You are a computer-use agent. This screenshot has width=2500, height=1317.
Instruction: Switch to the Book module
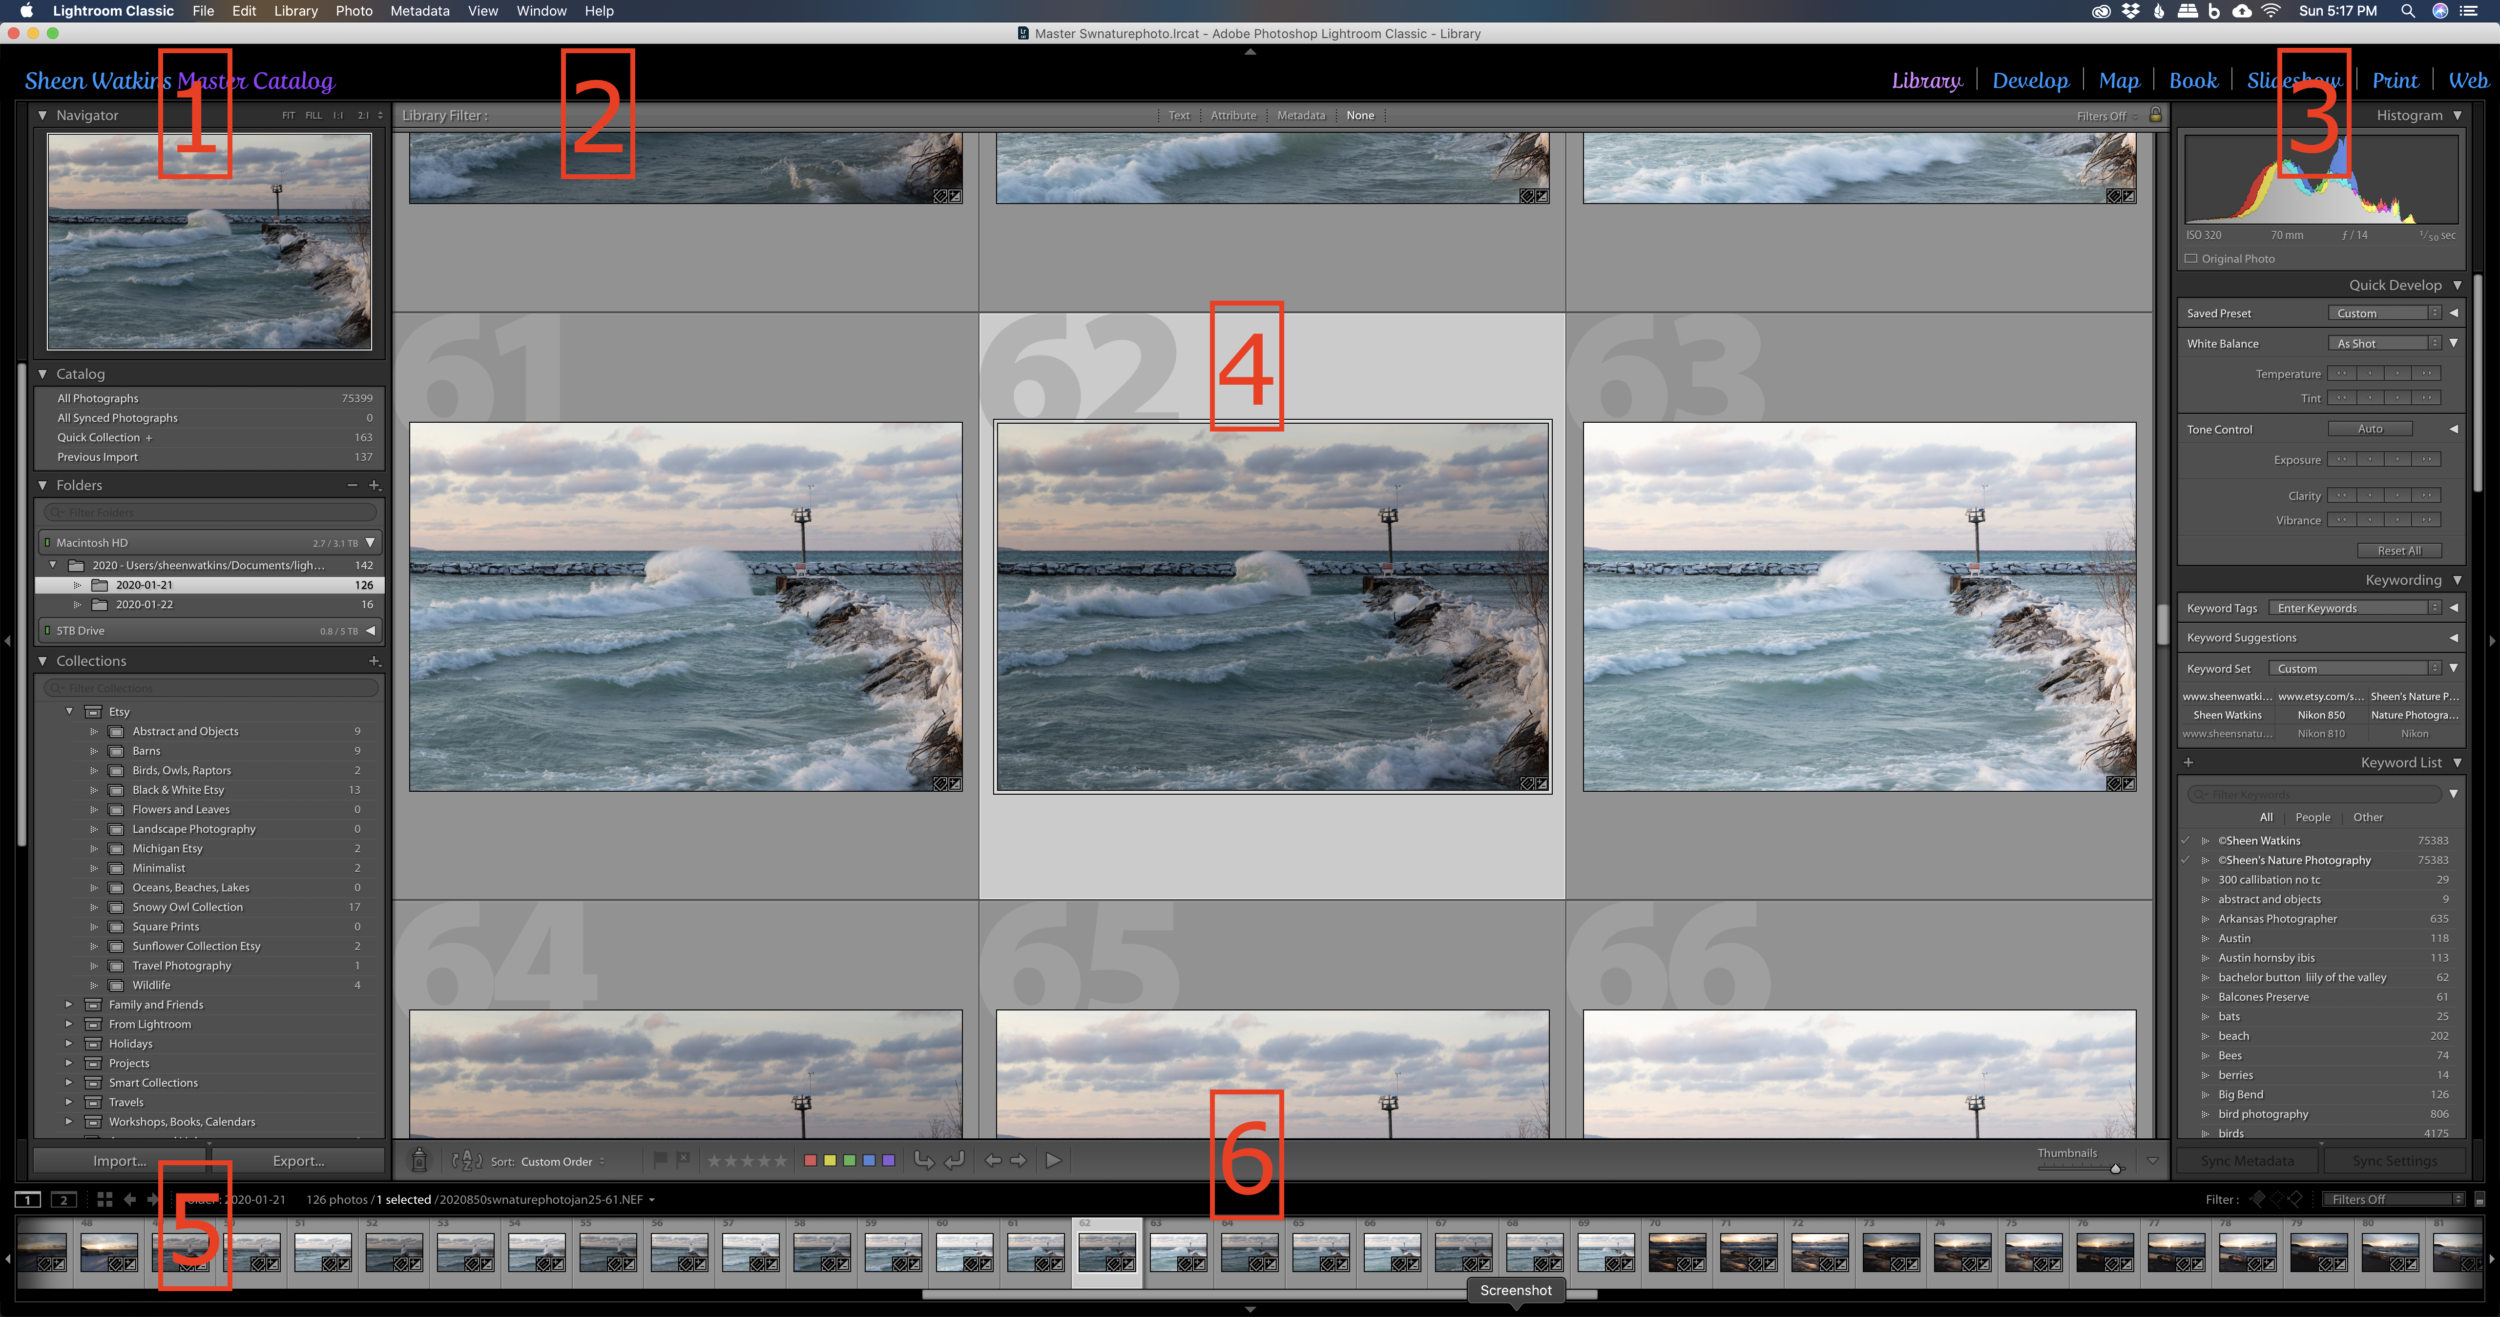[x=2193, y=80]
